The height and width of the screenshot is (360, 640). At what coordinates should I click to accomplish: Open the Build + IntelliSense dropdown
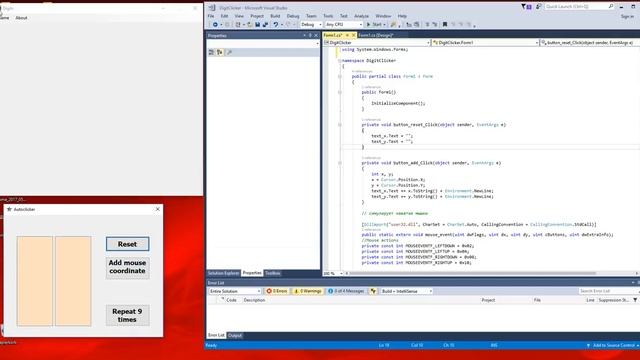[407, 291]
